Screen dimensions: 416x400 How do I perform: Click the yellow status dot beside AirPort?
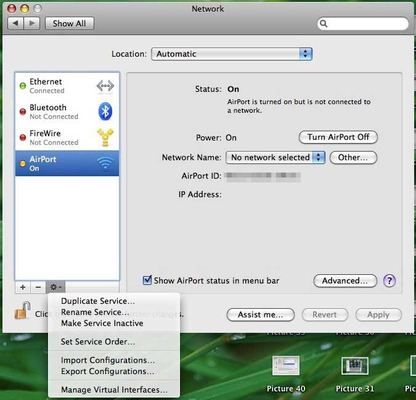pos(23,163)
